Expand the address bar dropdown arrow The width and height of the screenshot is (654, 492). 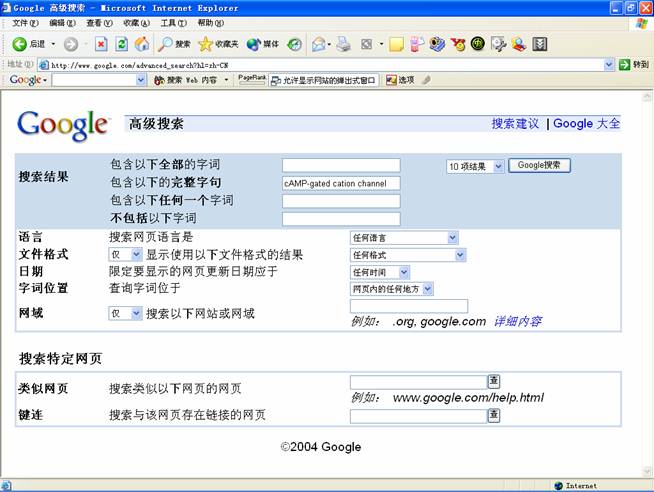coord(609,65)
